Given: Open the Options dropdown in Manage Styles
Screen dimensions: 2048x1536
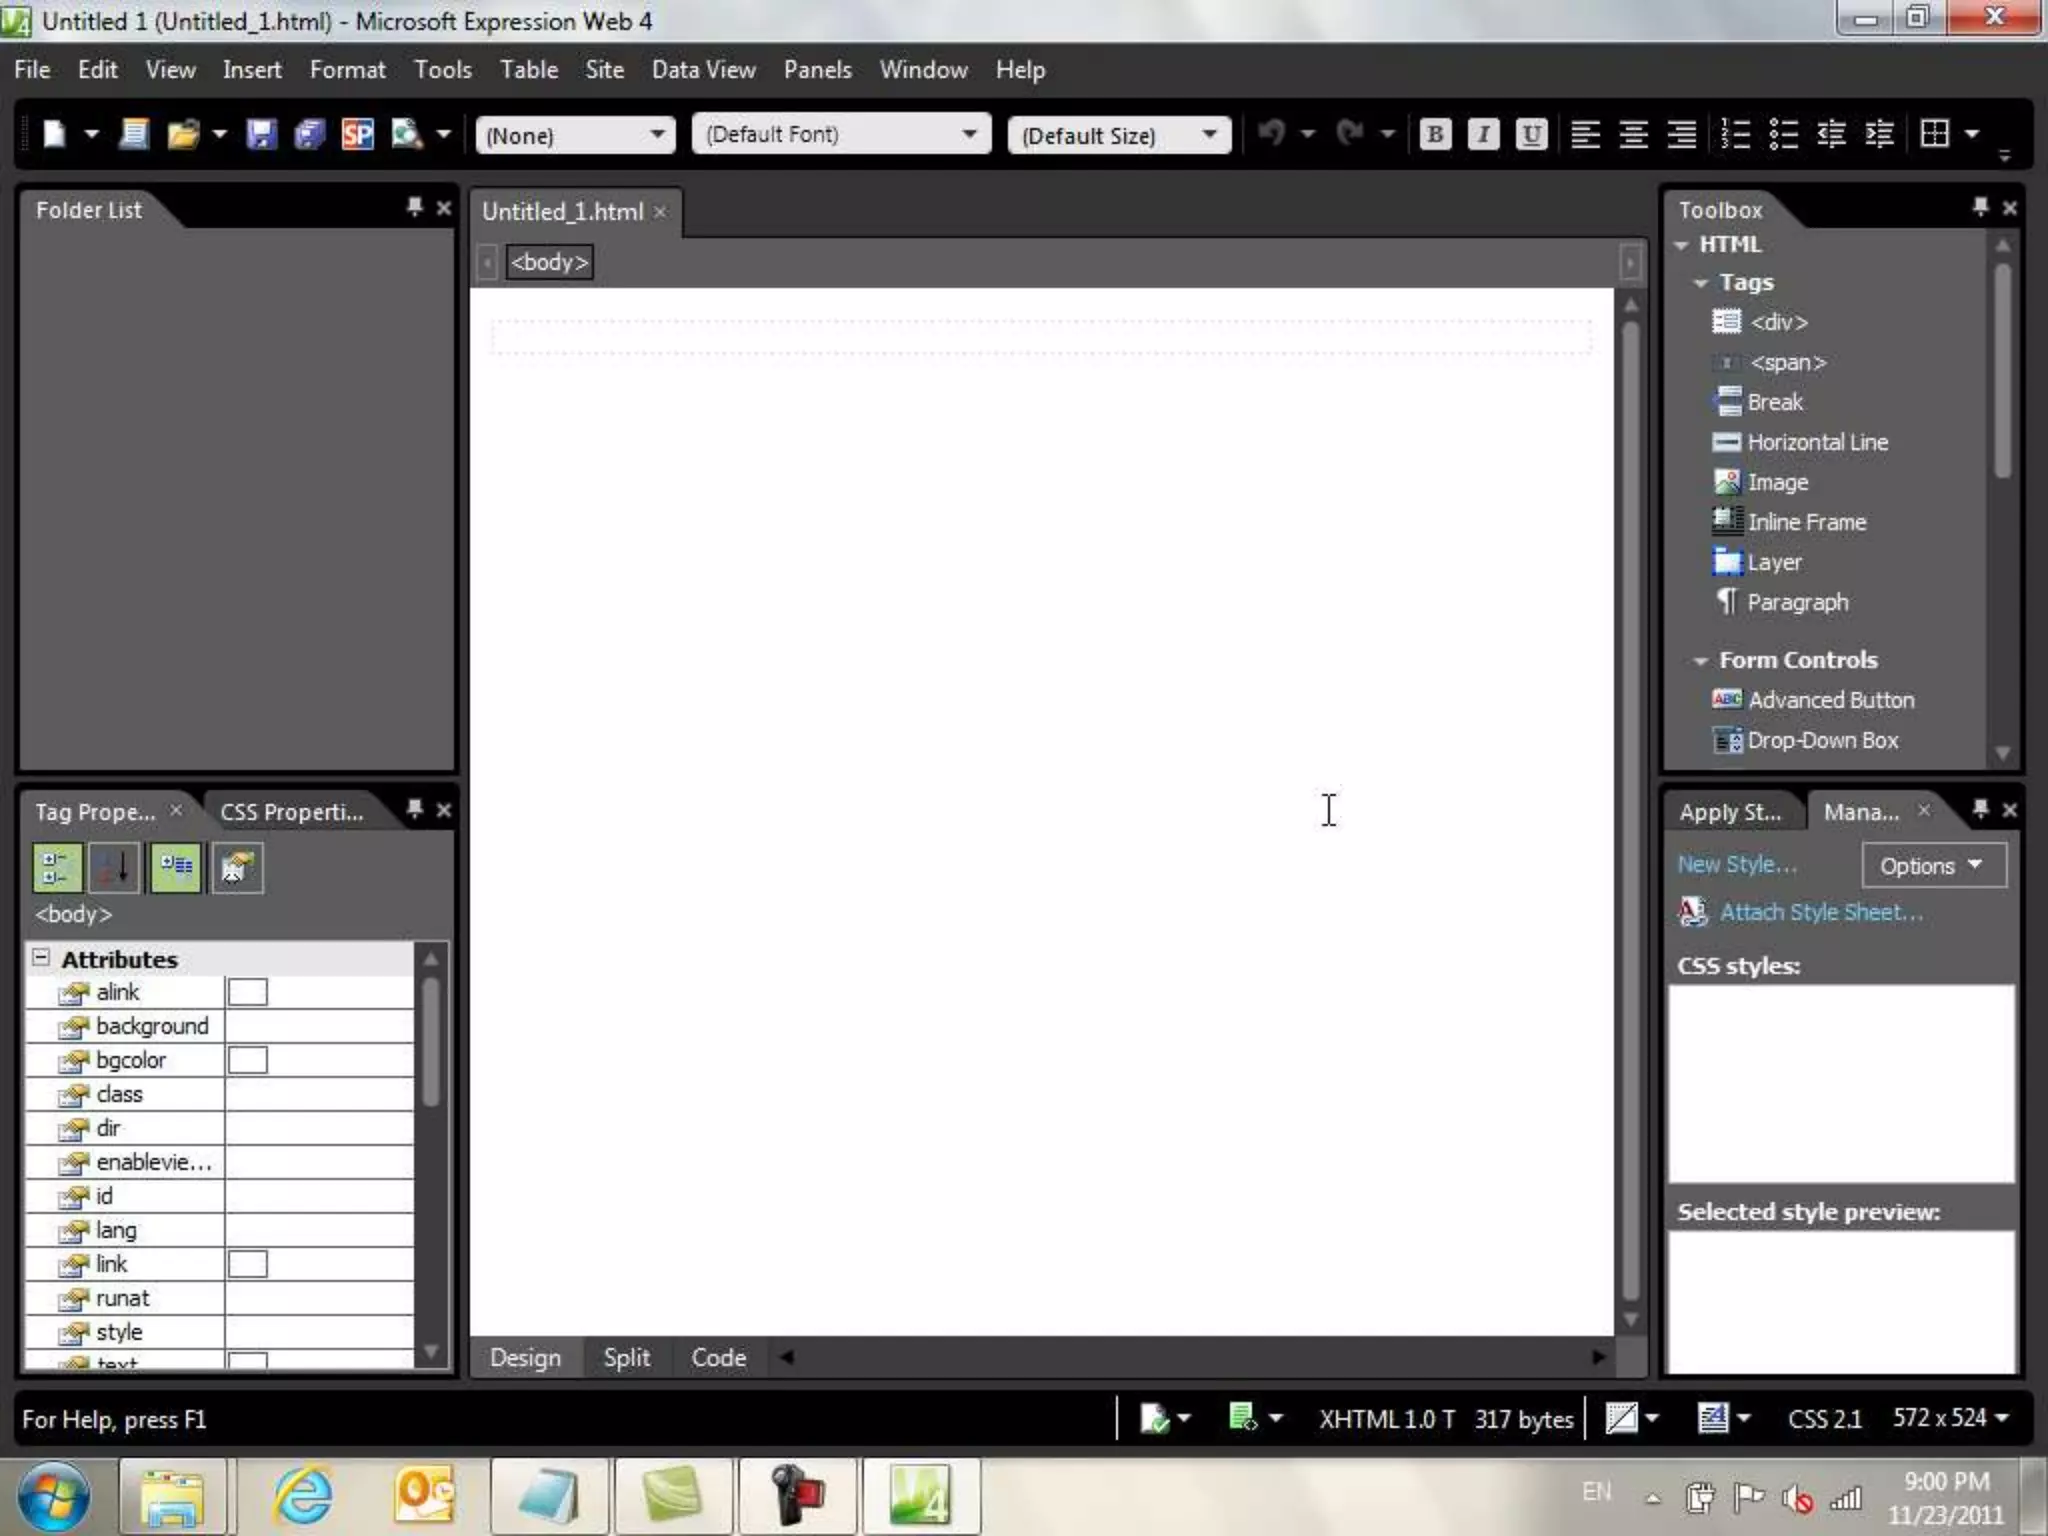Looking at the screenshot, I should click(x=1932, y=866).
